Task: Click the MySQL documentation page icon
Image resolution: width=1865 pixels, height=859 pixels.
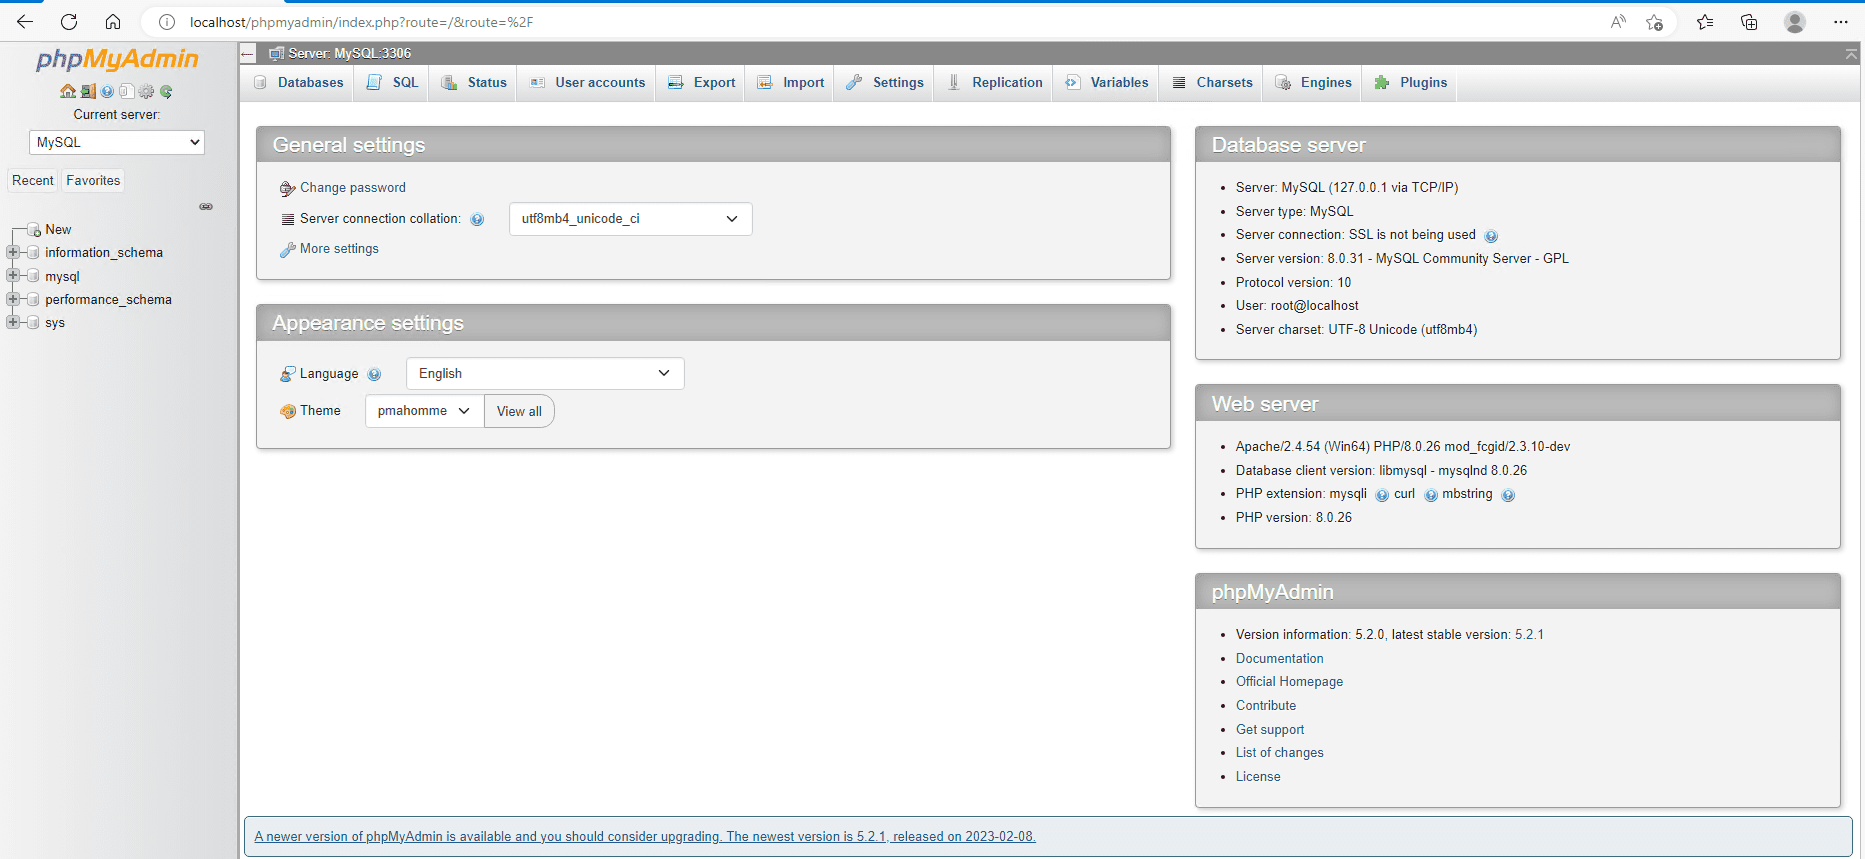Action: (x=127, y=92)
